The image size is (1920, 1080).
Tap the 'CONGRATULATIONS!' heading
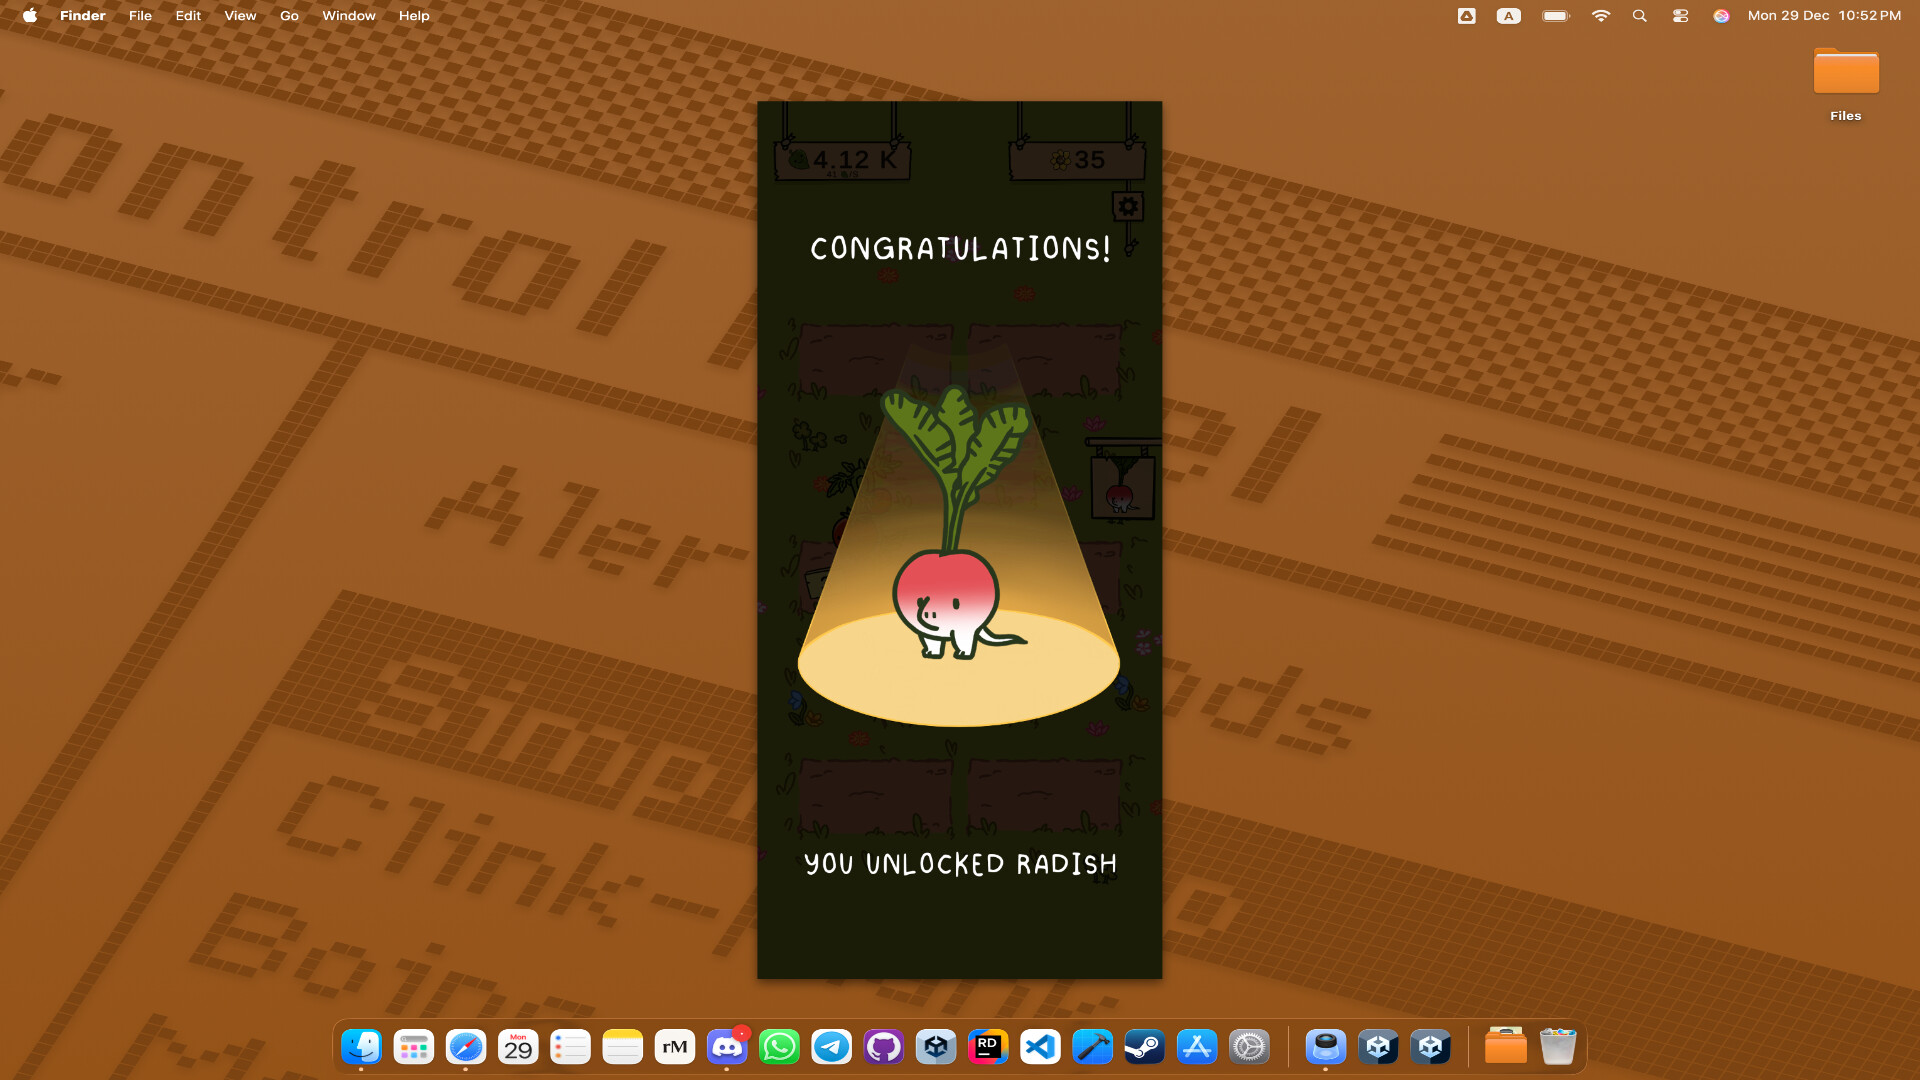959,250
